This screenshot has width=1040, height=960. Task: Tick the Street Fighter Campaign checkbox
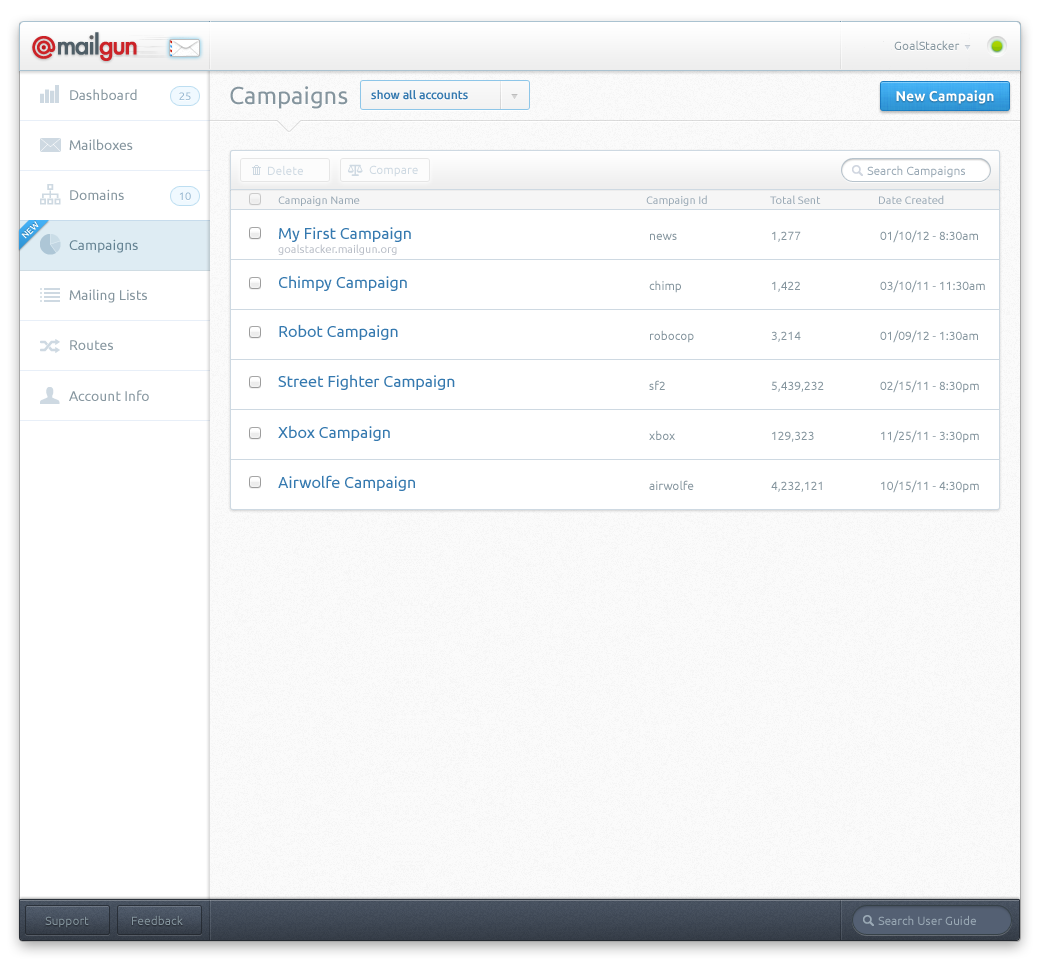[255, 382]
